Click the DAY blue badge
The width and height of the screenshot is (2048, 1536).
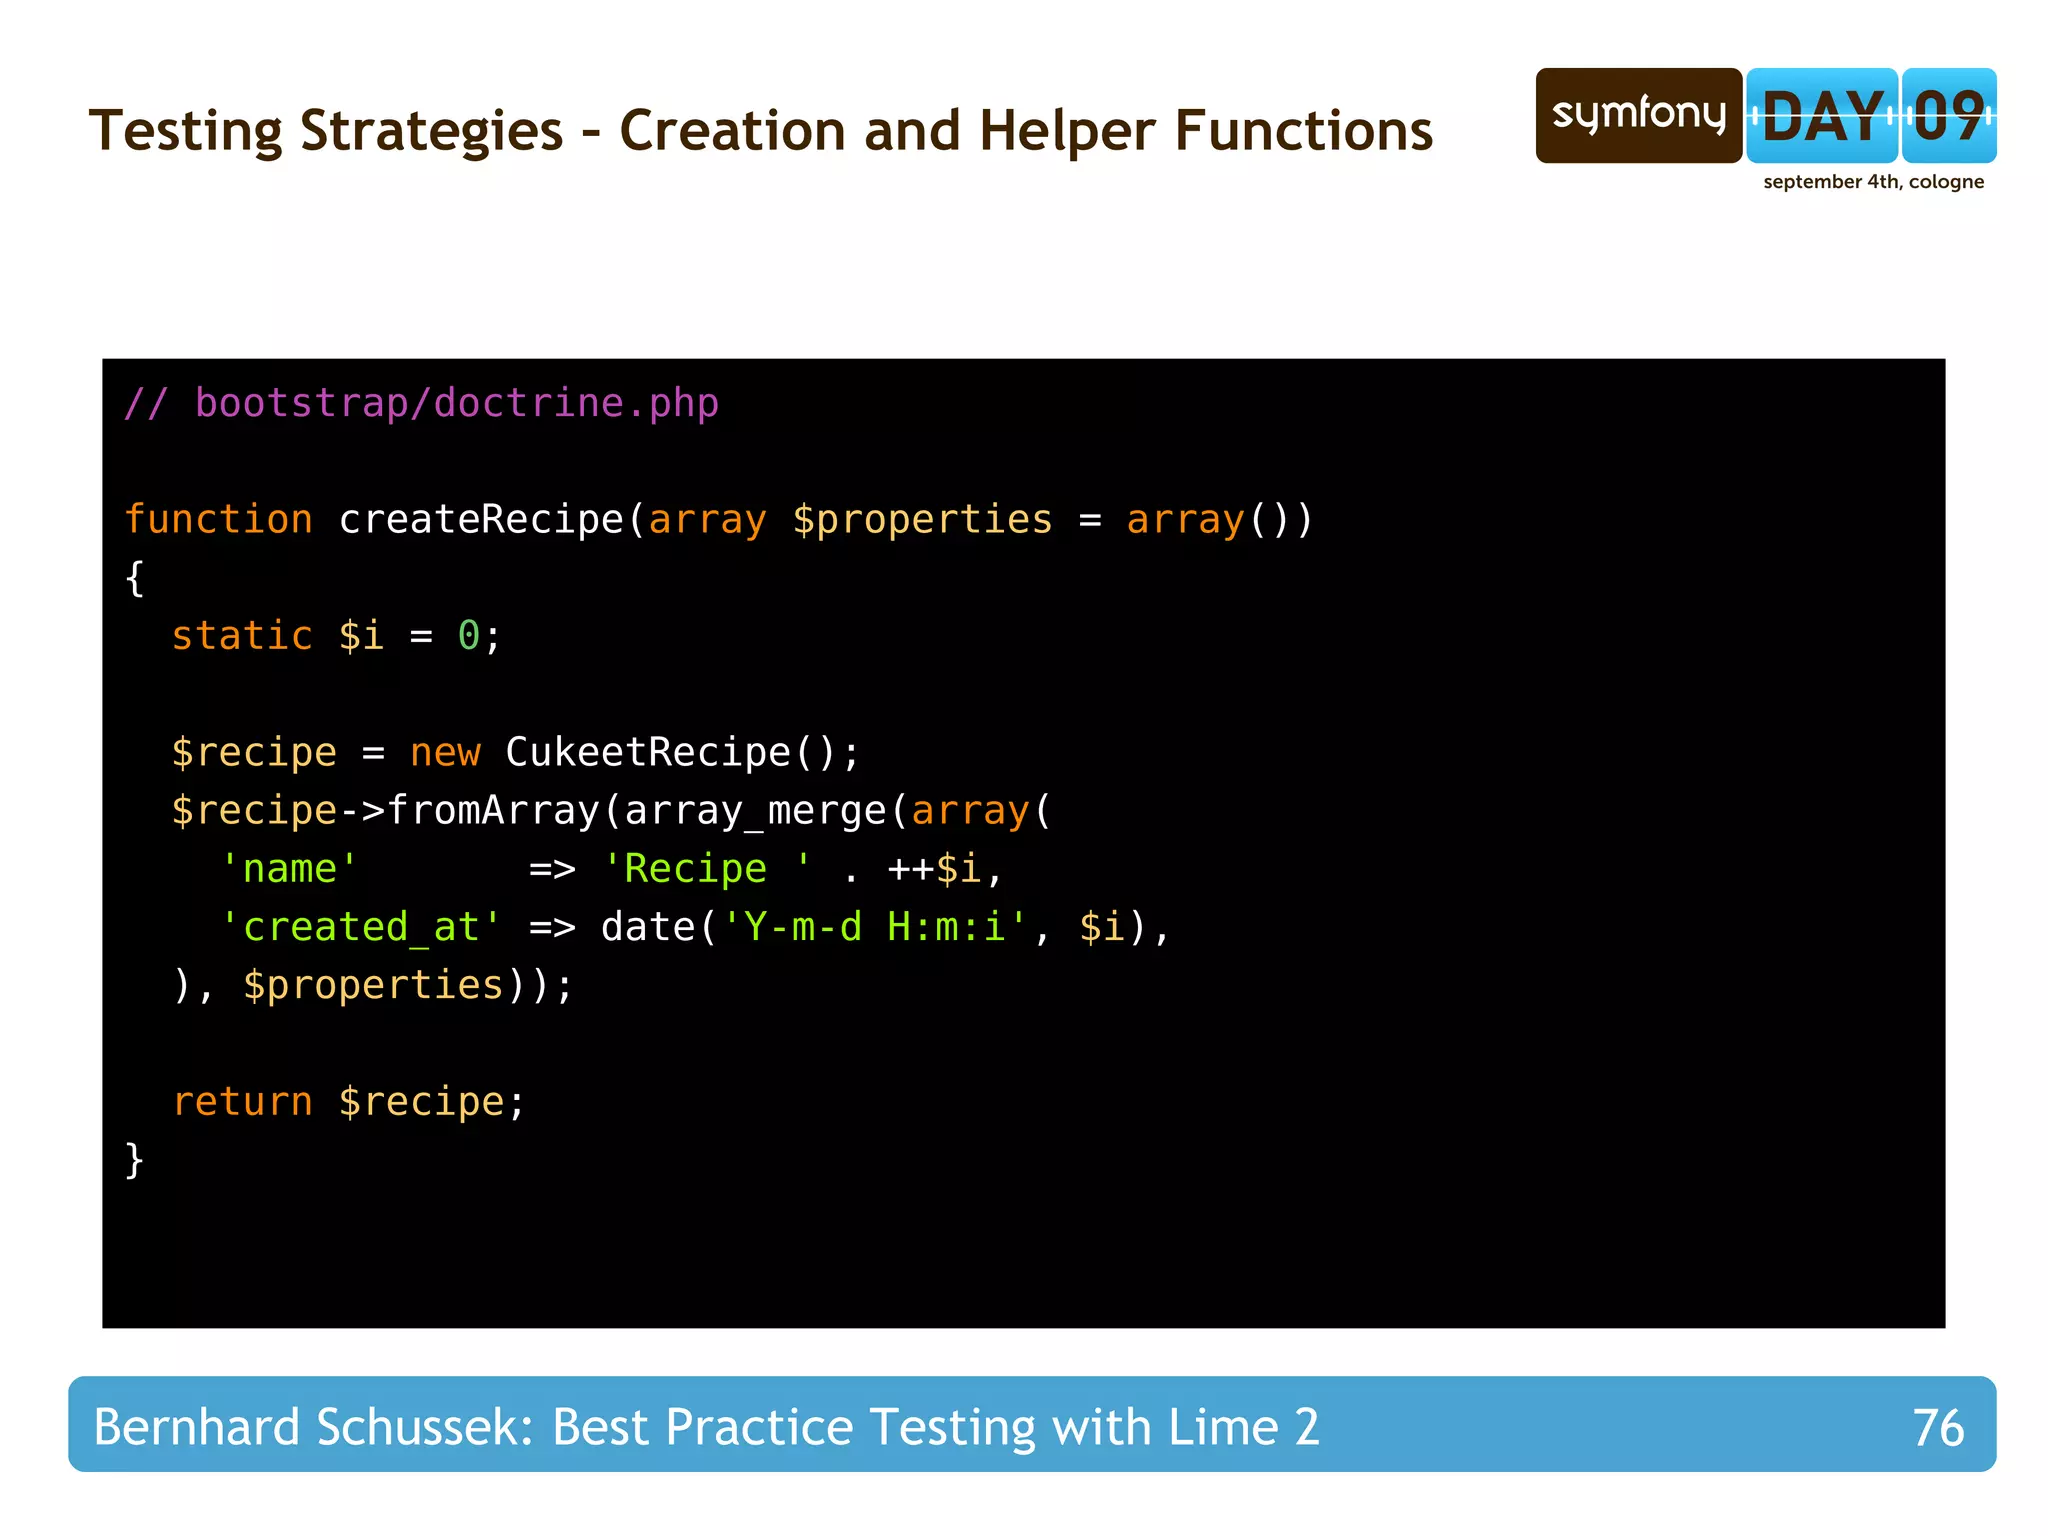pyautogui.click(x=1821, y=115)
